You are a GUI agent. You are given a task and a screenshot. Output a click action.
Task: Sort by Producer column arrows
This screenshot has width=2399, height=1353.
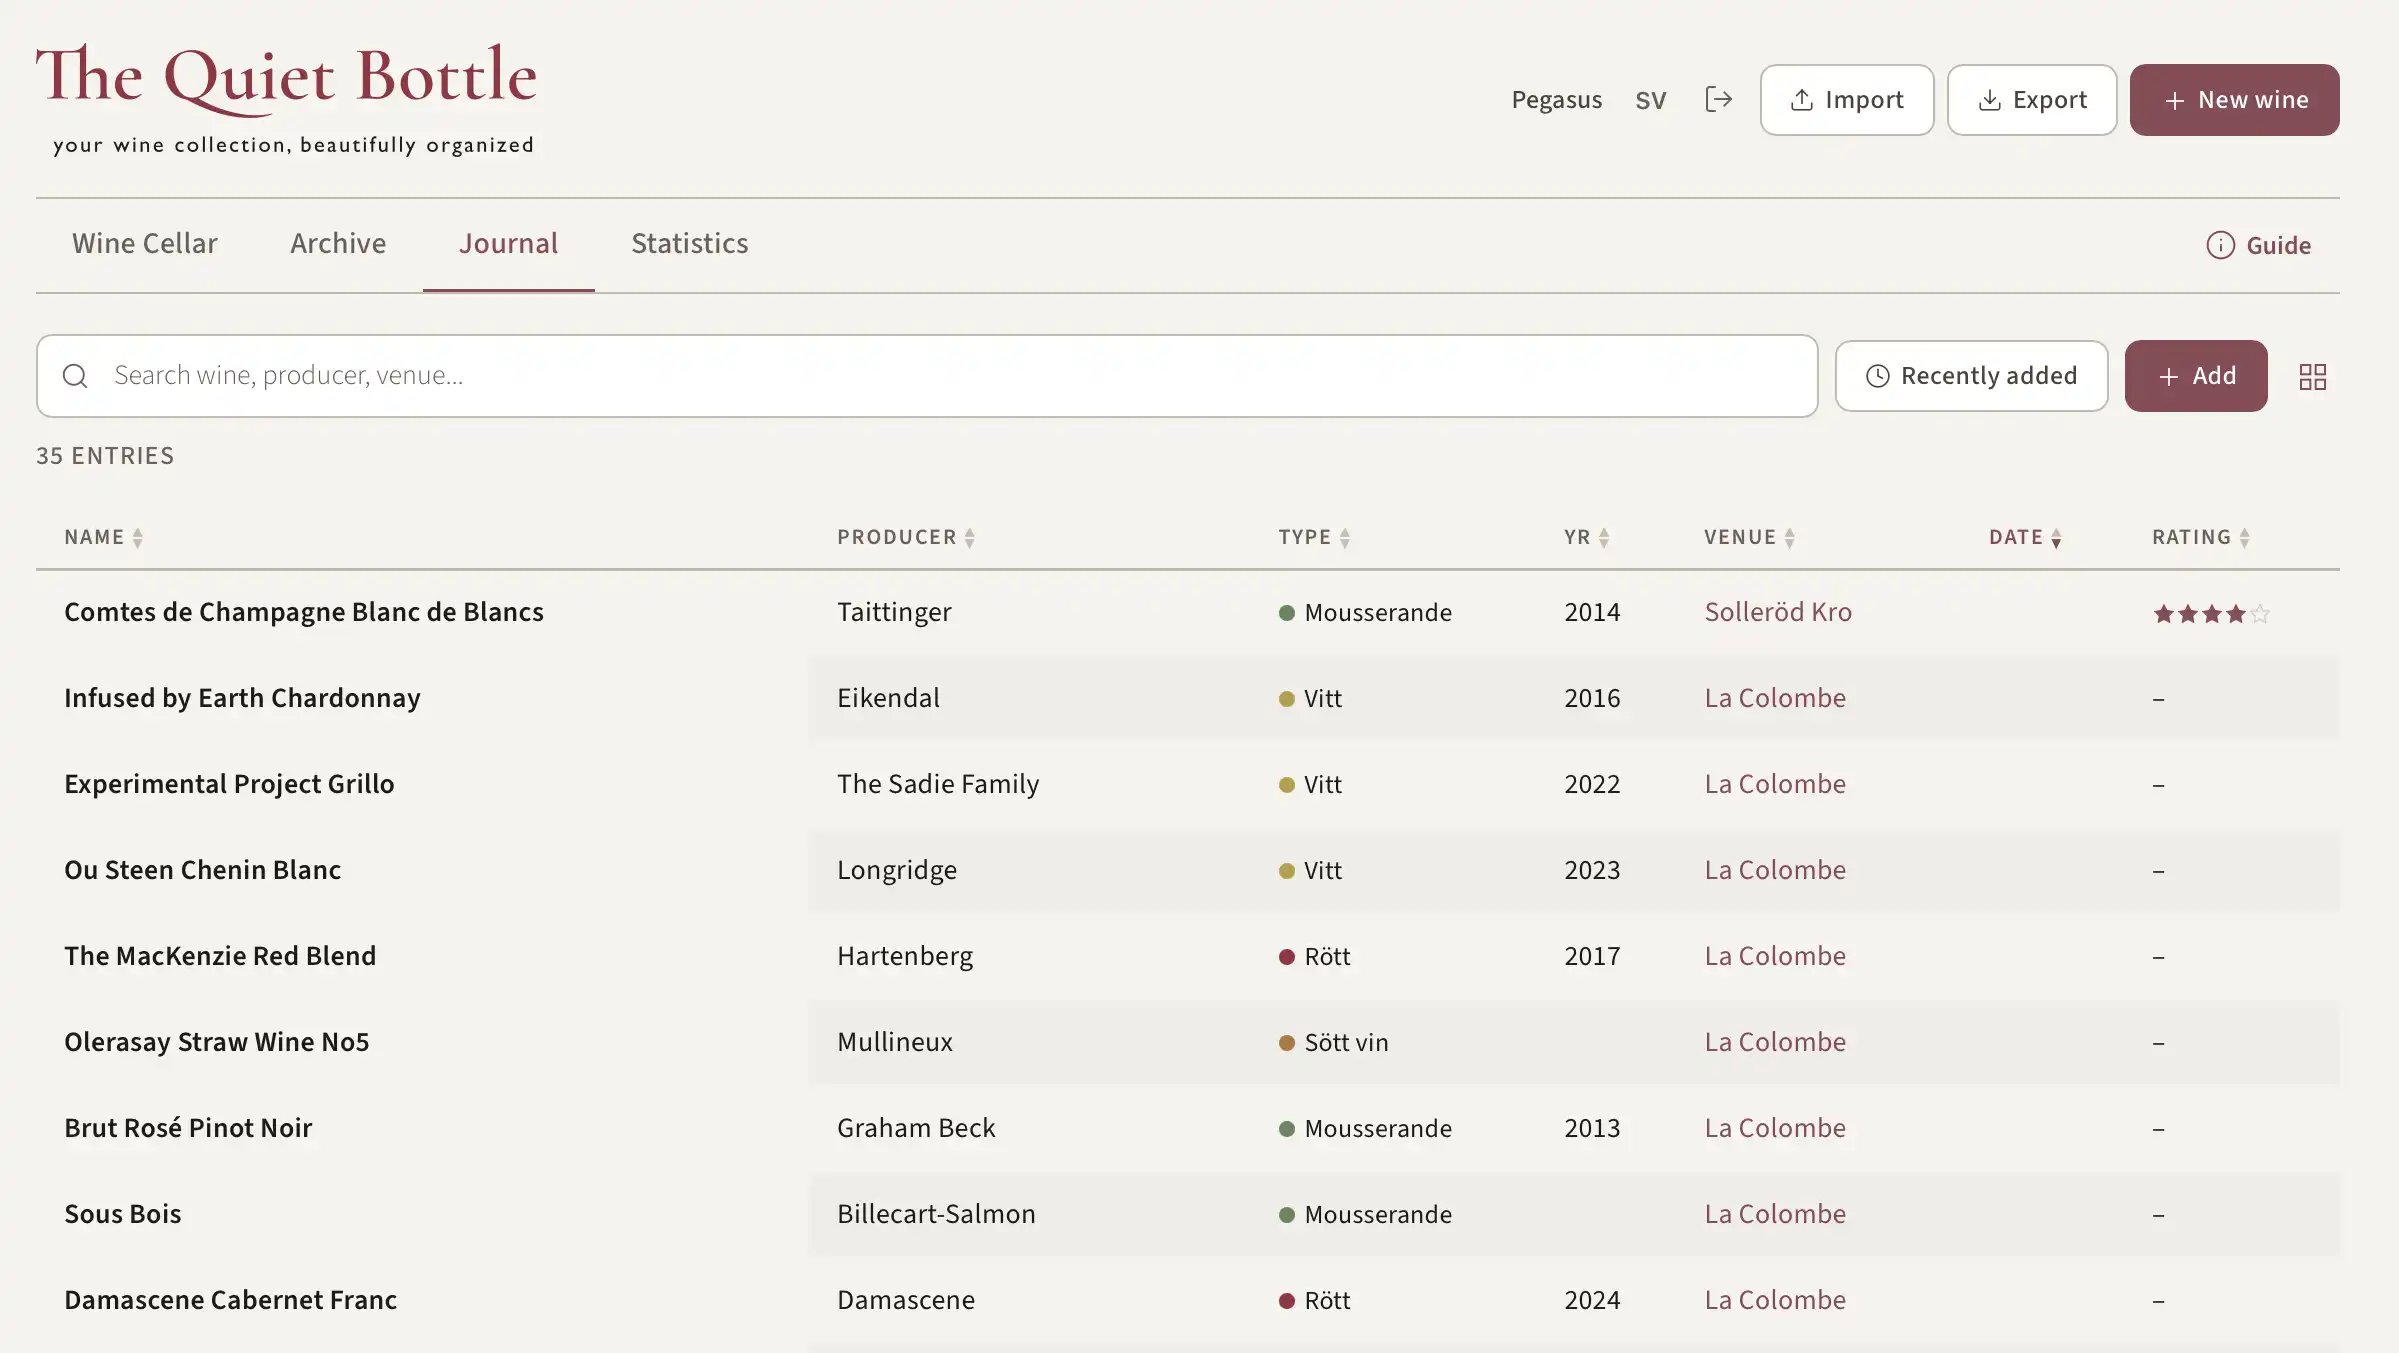pos(969,538)
